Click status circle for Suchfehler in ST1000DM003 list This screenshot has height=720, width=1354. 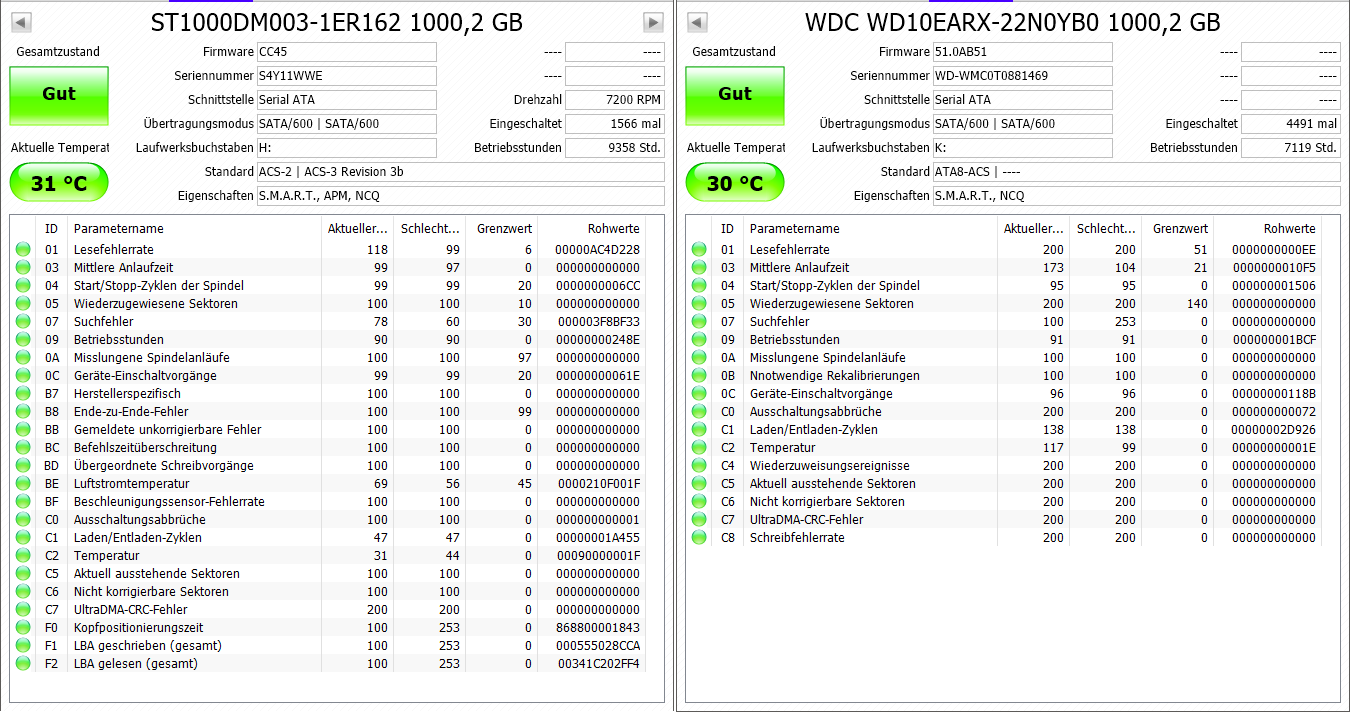point(23,322)
